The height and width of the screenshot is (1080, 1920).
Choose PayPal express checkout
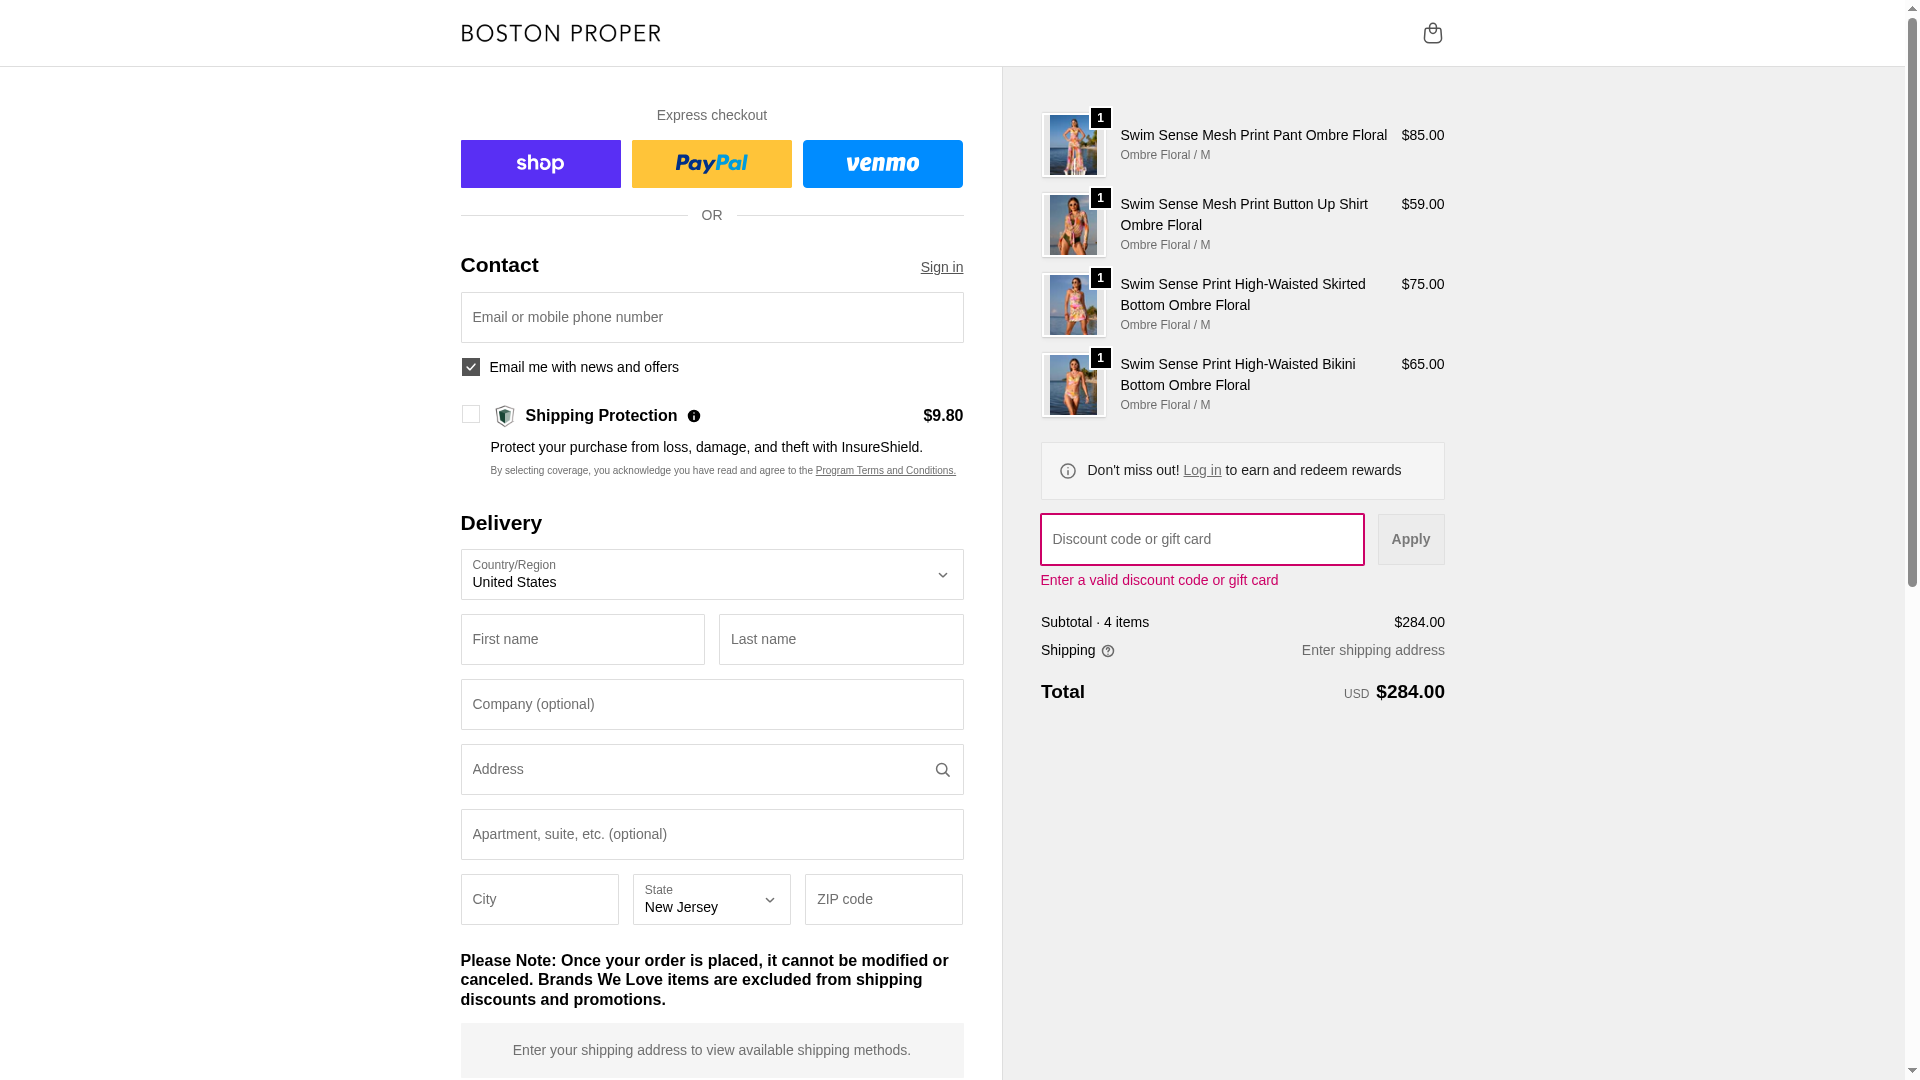tap(711, 164)
